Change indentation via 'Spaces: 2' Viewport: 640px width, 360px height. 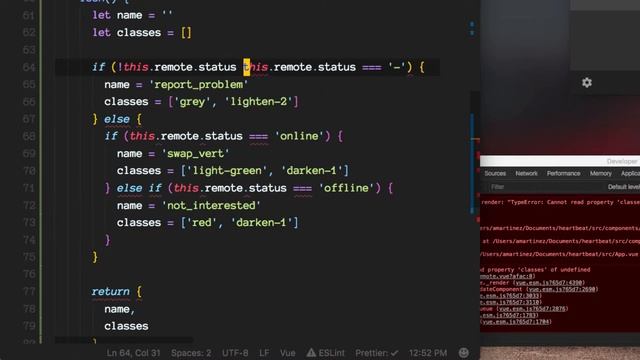pyautogui.click(x=191, y=353)
